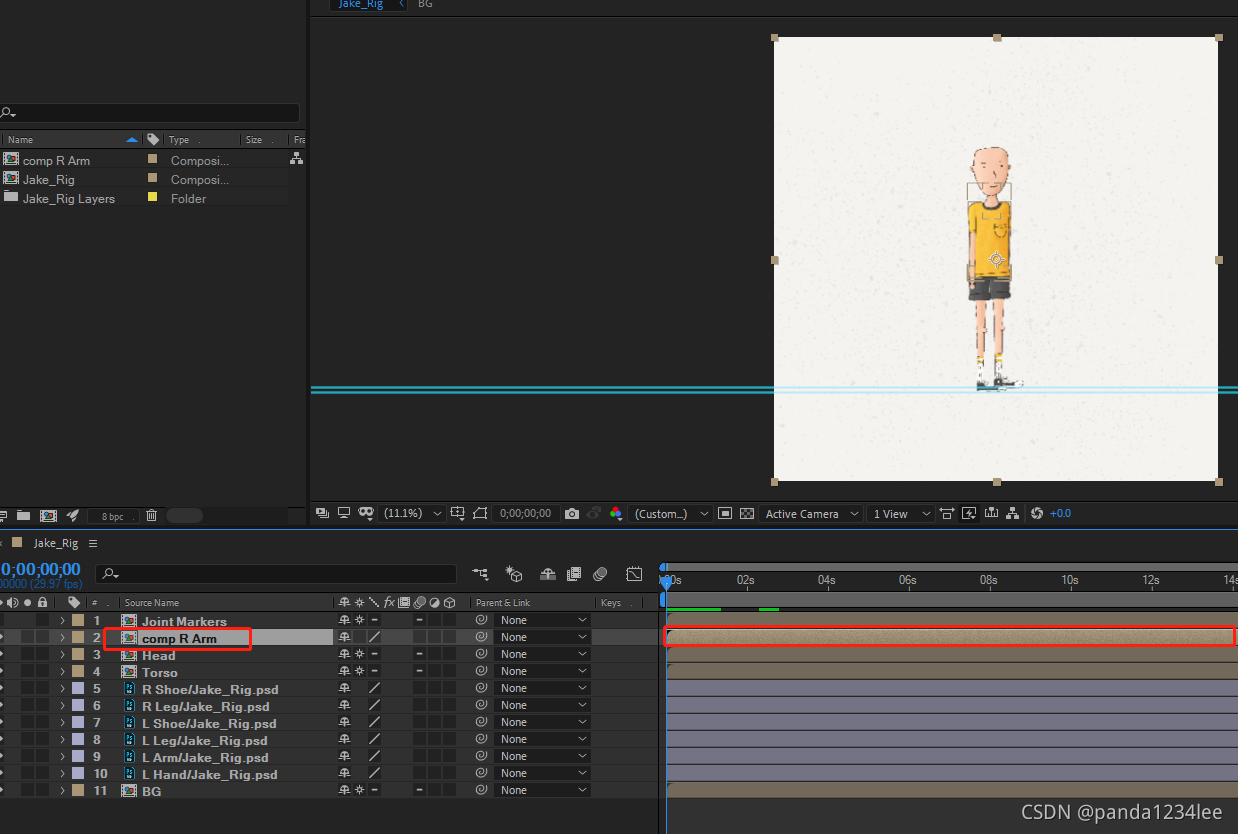Enable Motion Blur for all layers
Viewport: 1238px width, 834px height.
coord(600,574)
